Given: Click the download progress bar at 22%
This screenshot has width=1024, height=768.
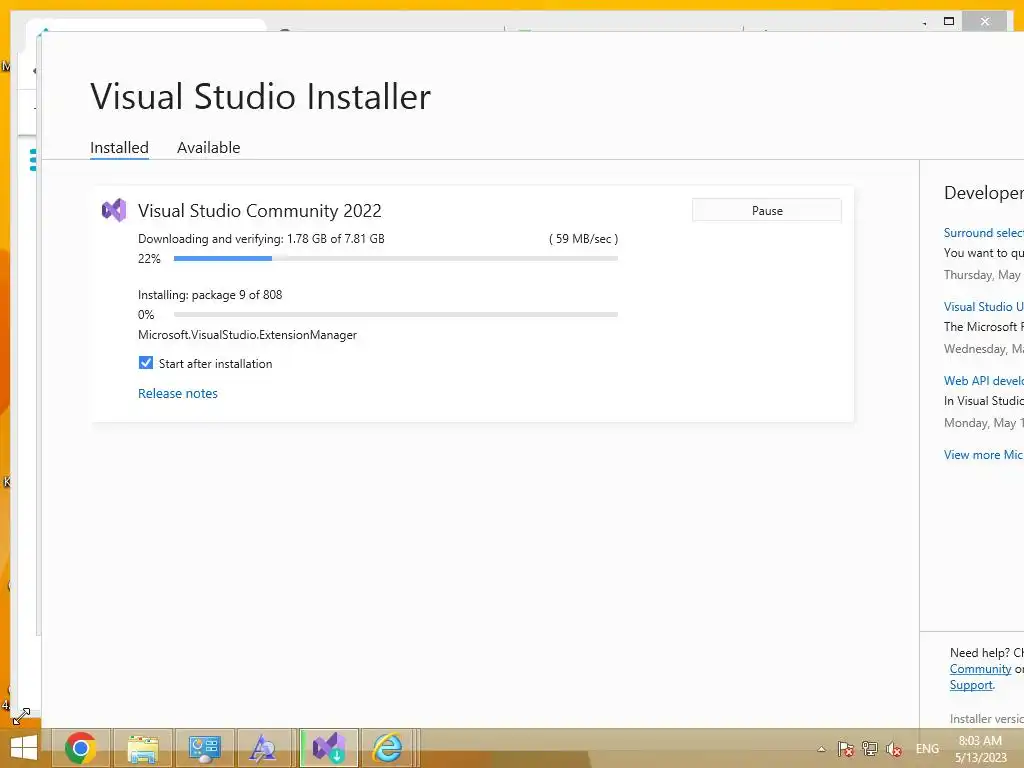Looking at the screenshot, I should [x=396, y=259].
